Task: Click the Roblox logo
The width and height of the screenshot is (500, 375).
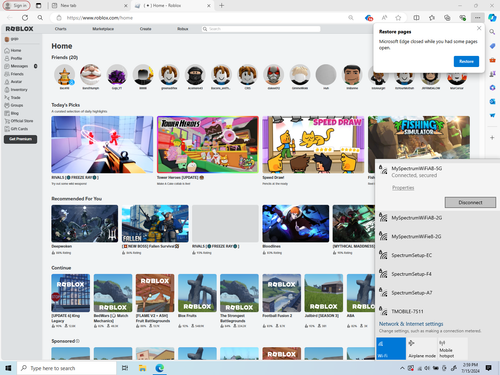Action: pos(19,29)
